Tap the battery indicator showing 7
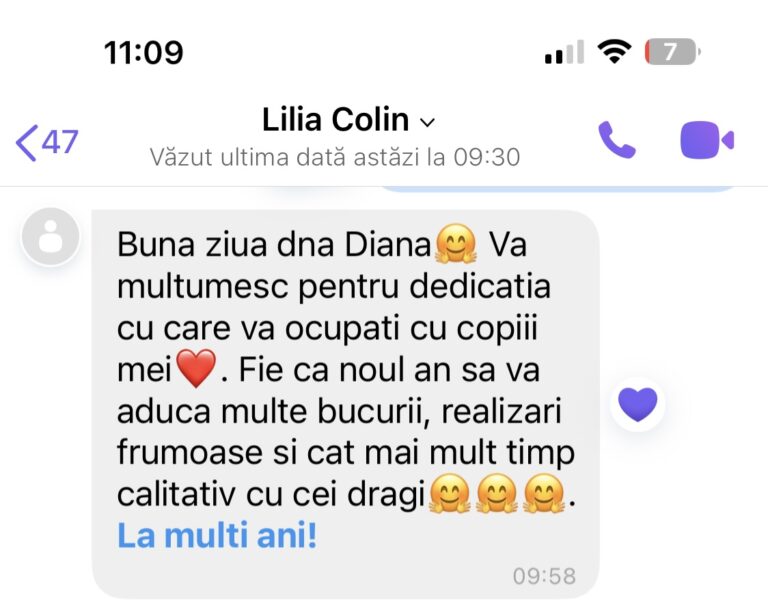 (x=672, y=51)
